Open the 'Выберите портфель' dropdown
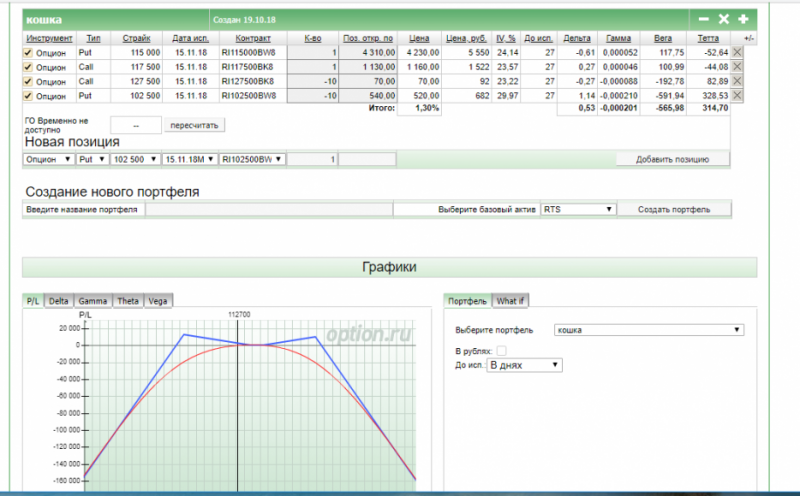800x496 pixels. point(649,329)
